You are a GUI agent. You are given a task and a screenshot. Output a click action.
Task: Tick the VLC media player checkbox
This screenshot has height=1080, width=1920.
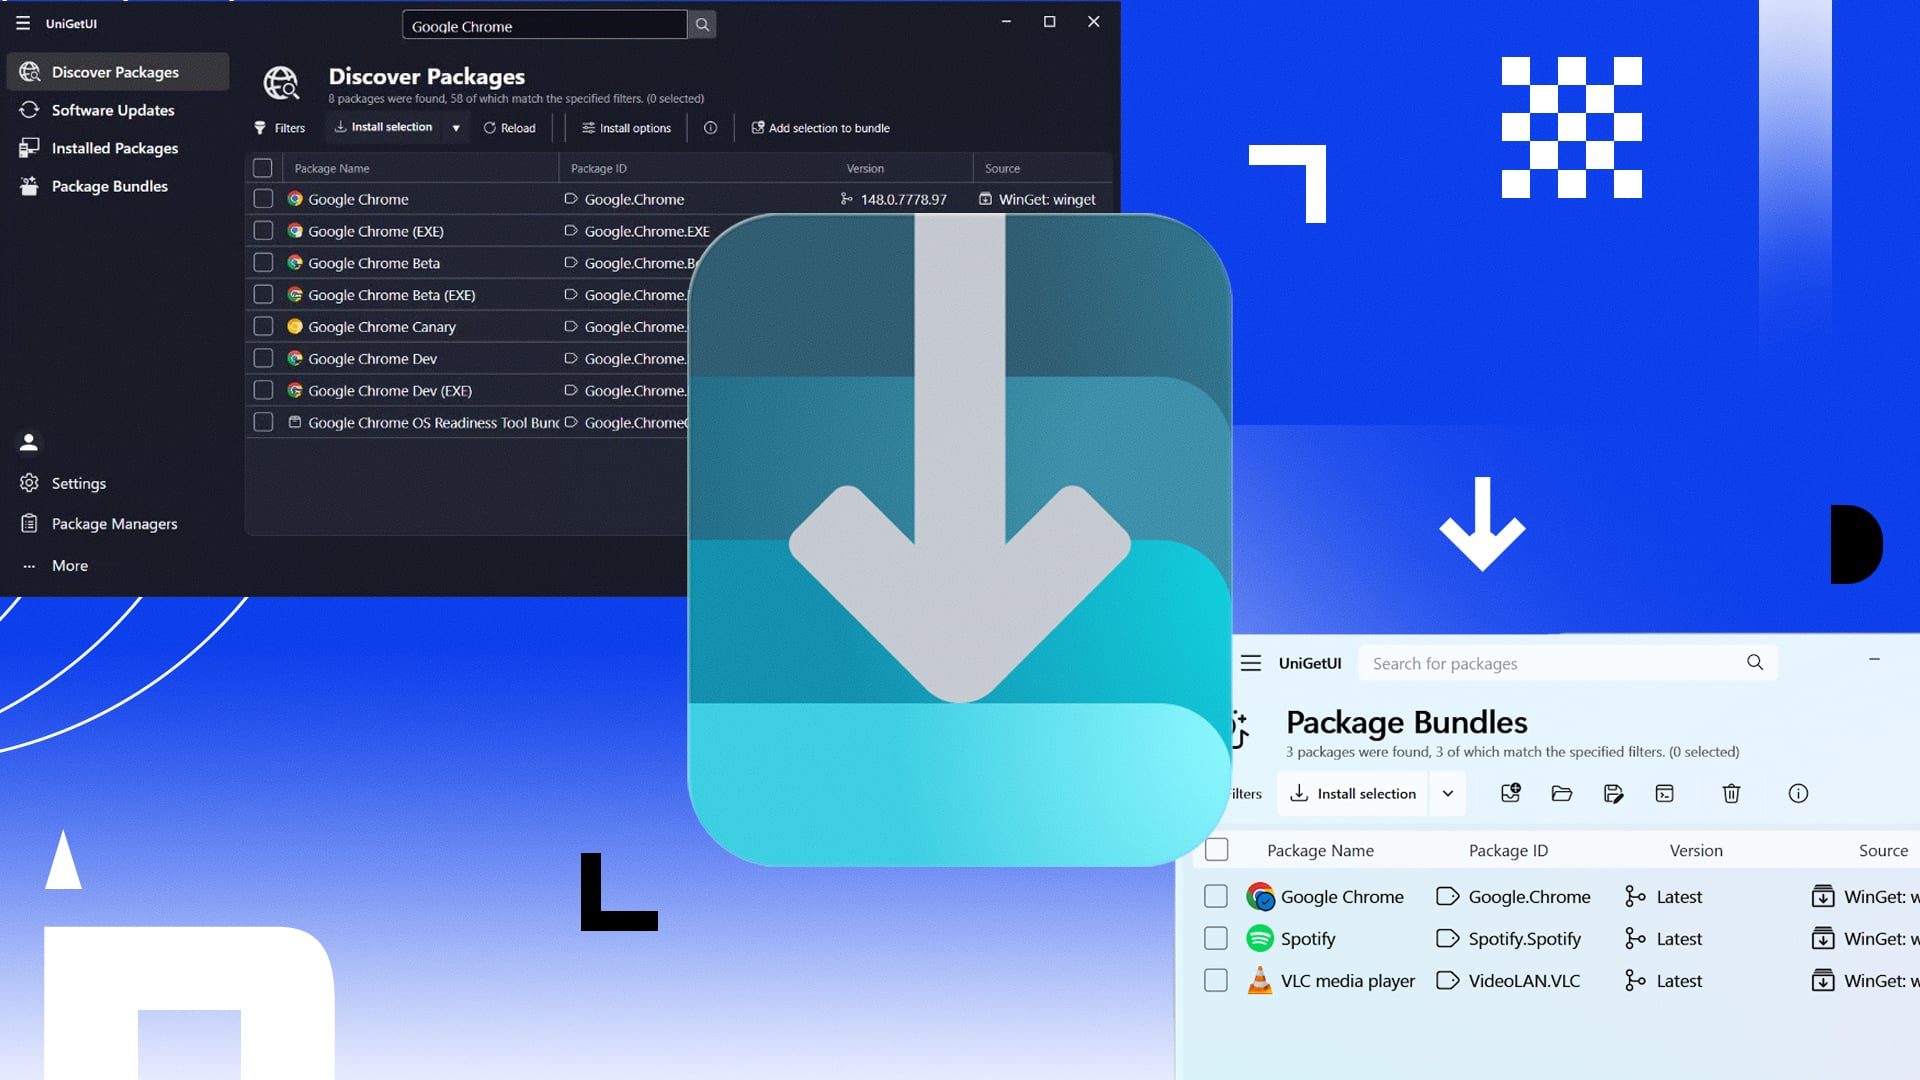[1216, 980]
